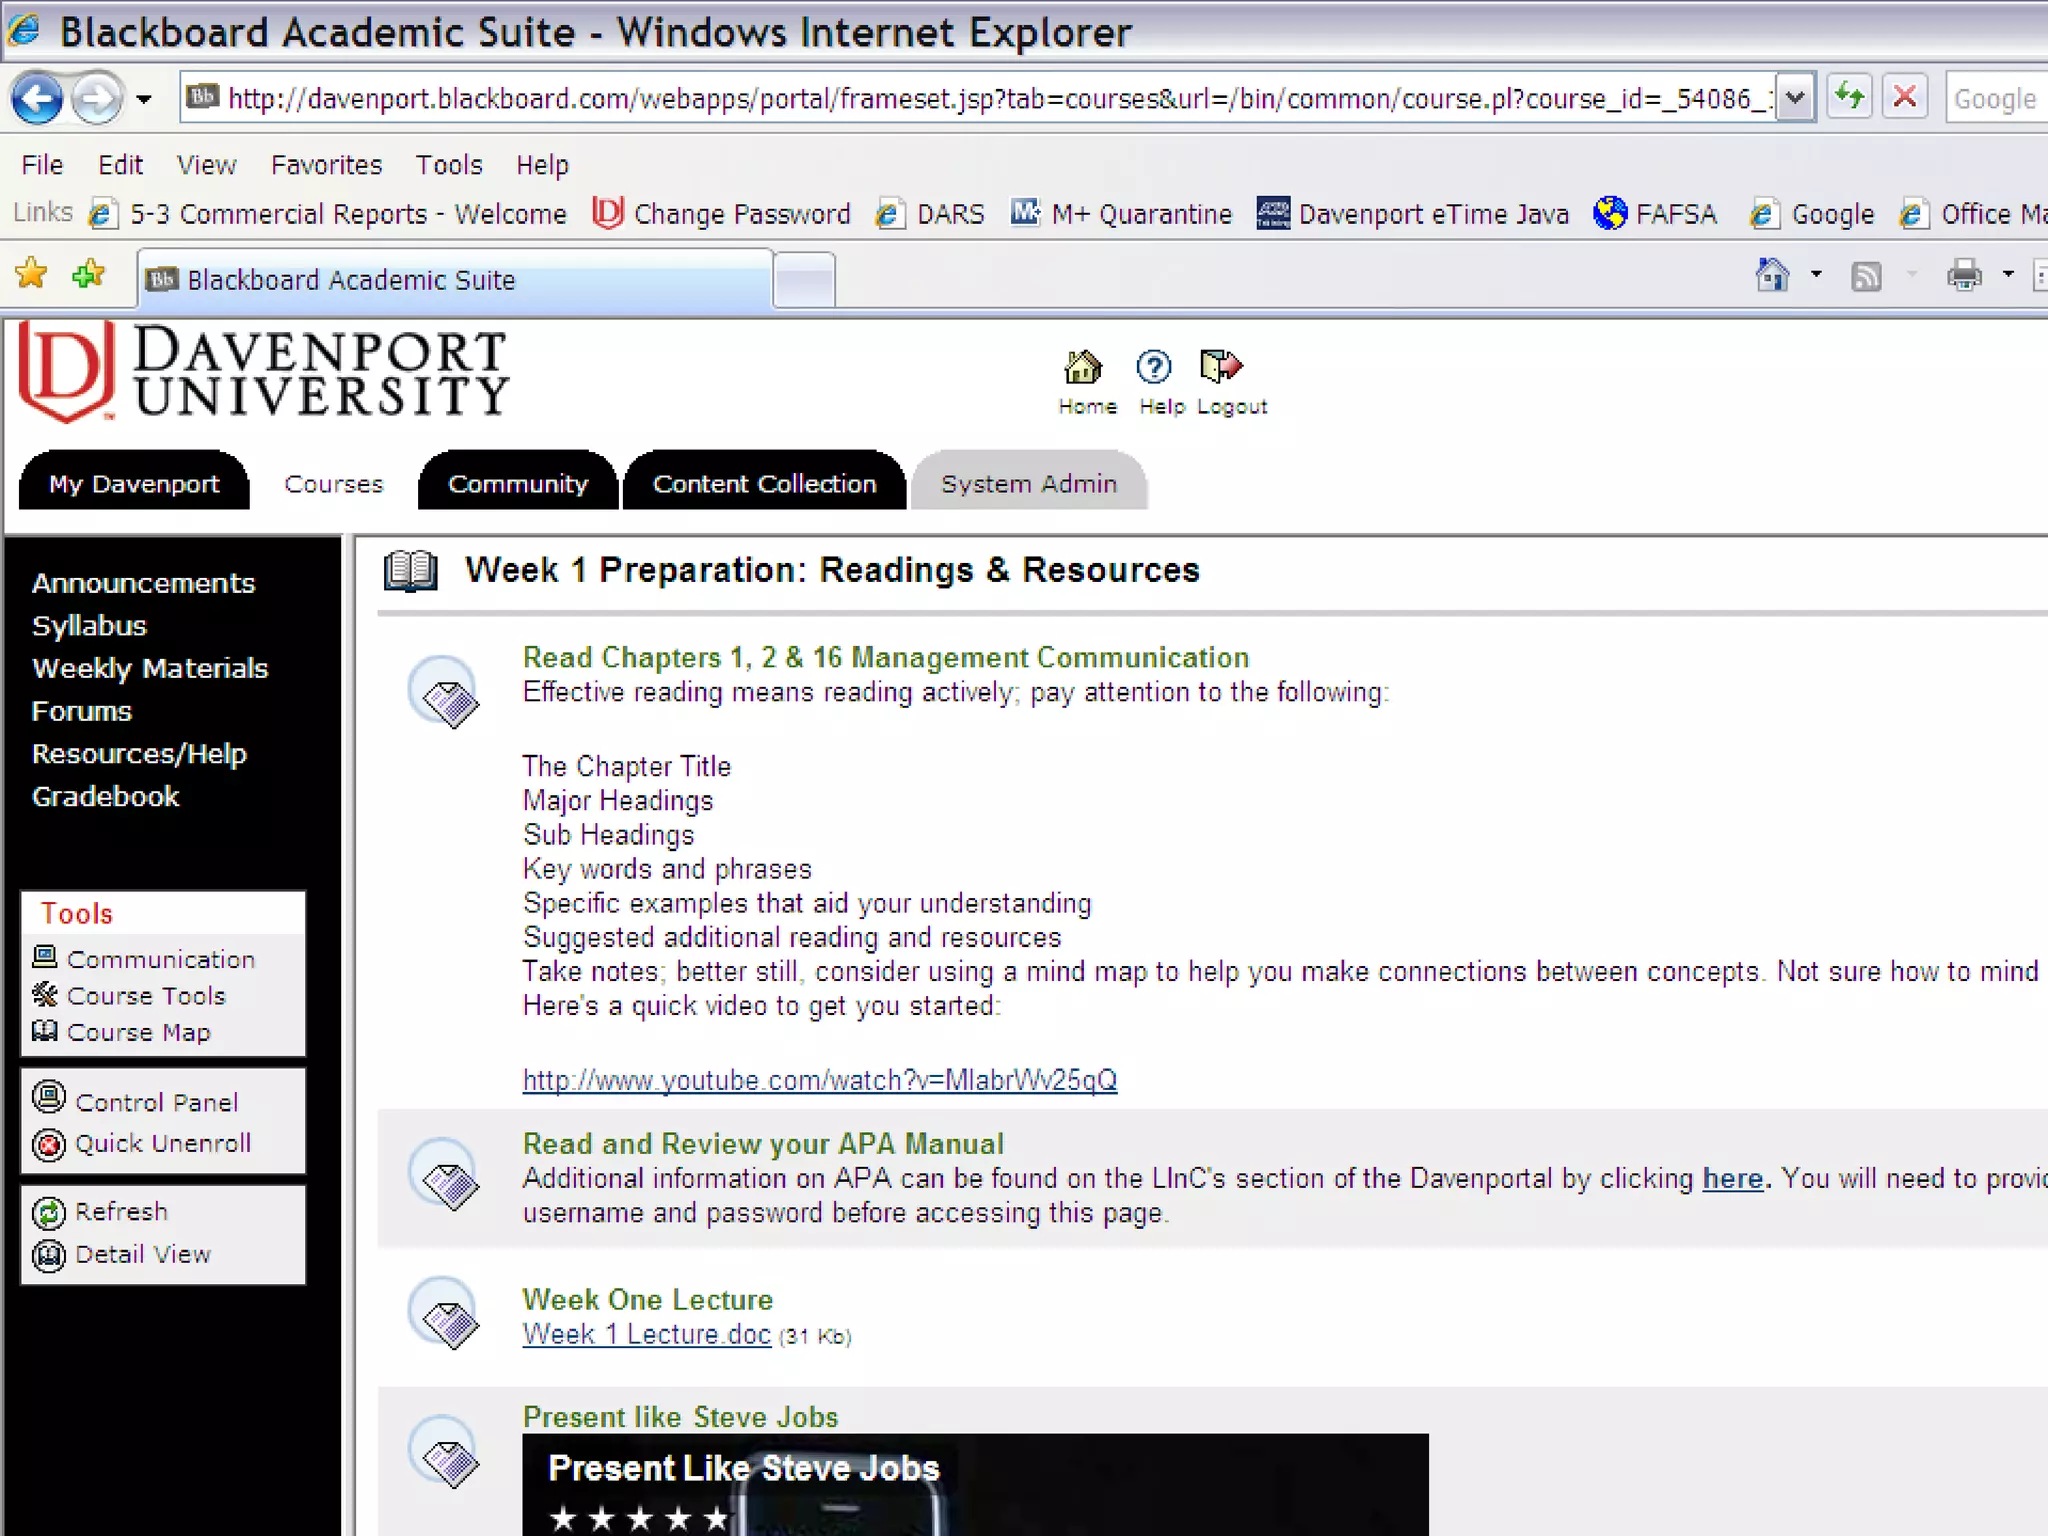Click the Favorites star icon
This screenshot has width=2048, height=1536.
click(x=32, y=274)
